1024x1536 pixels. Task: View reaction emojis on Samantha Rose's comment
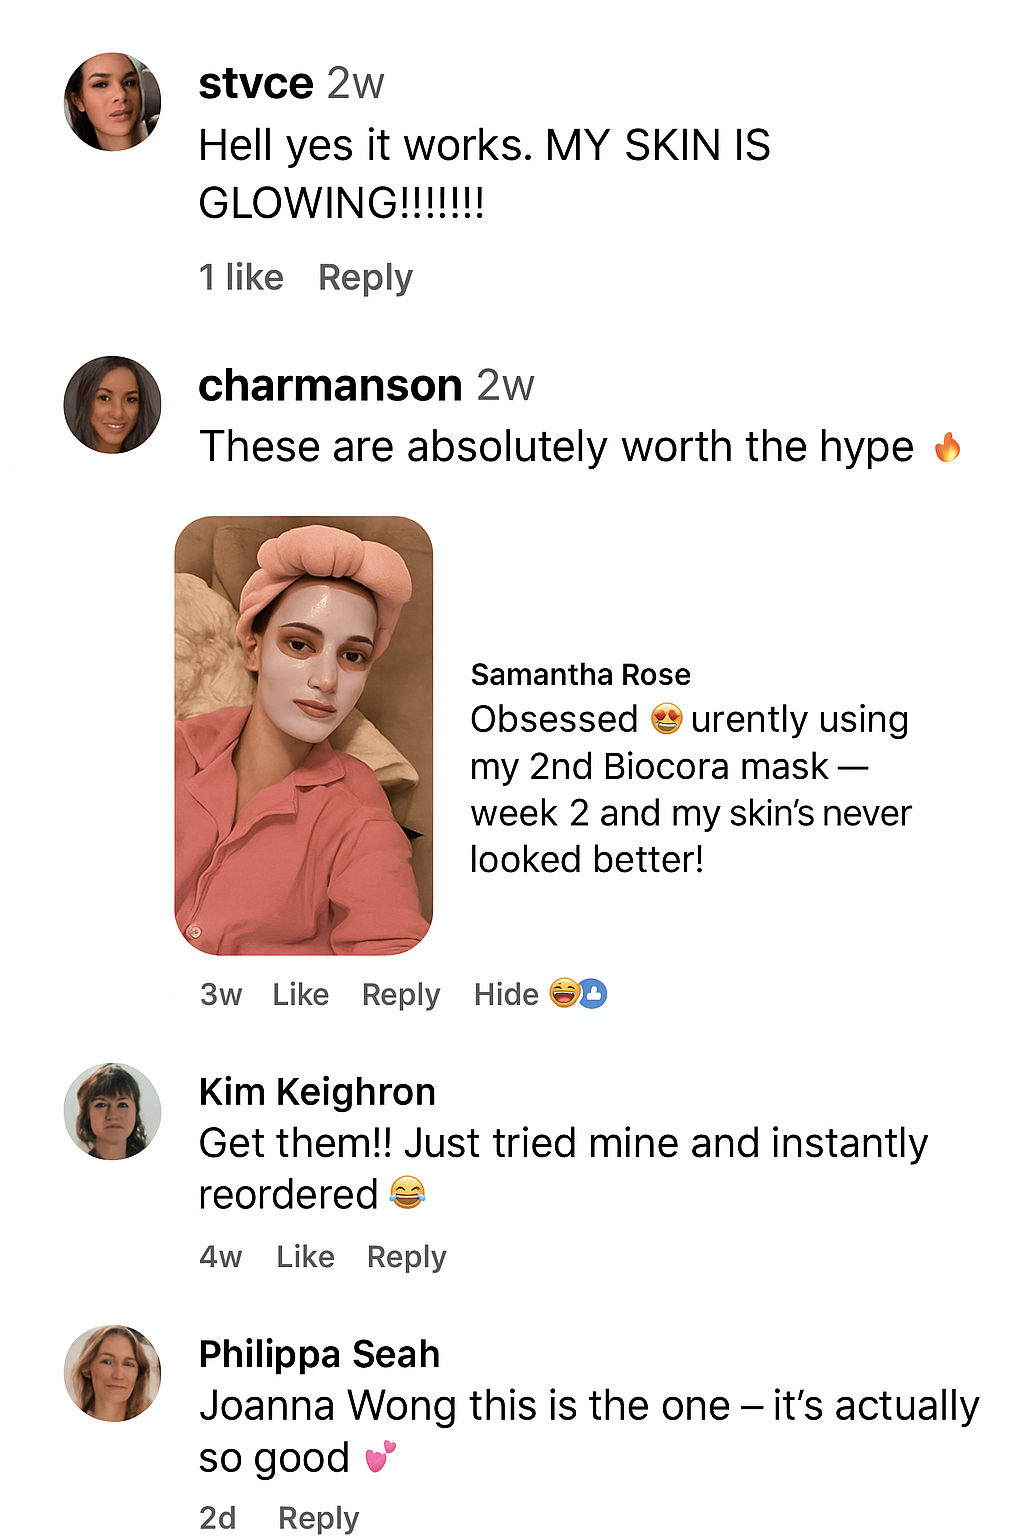click(x=578, y=993)
